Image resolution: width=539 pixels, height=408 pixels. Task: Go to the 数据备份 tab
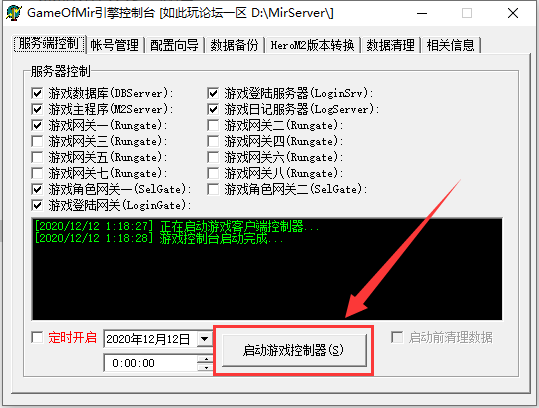pos(234,45)
